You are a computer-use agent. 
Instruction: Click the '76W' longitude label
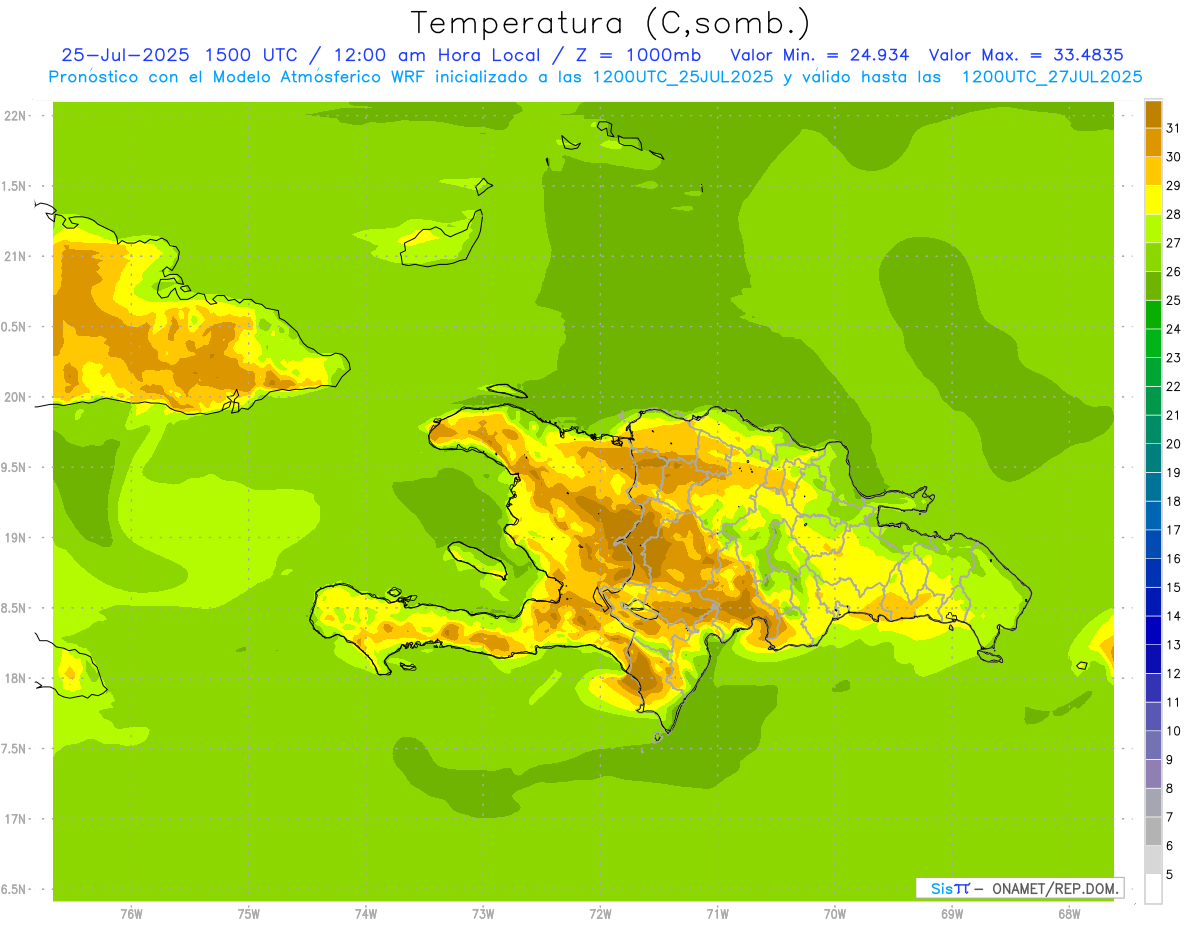pyautogui.click(x=131, y=914)
